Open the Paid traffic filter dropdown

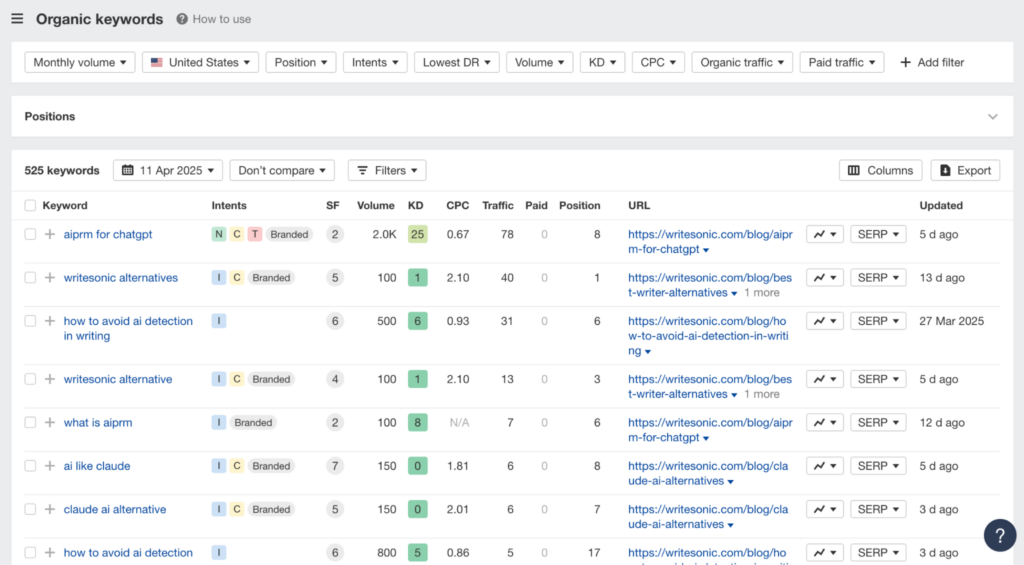[x=842, y=62]
